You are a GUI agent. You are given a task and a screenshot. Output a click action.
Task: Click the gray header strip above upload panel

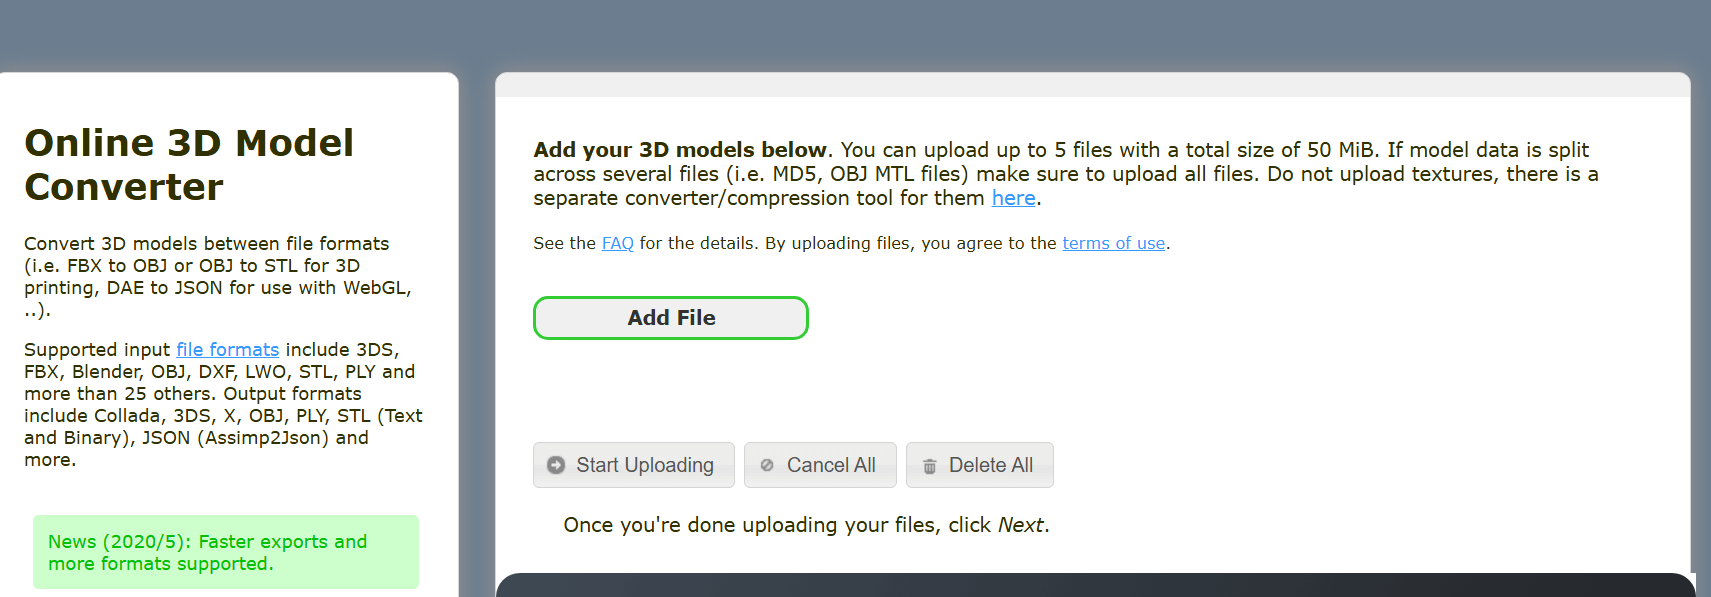click(x=1092, y=85)
